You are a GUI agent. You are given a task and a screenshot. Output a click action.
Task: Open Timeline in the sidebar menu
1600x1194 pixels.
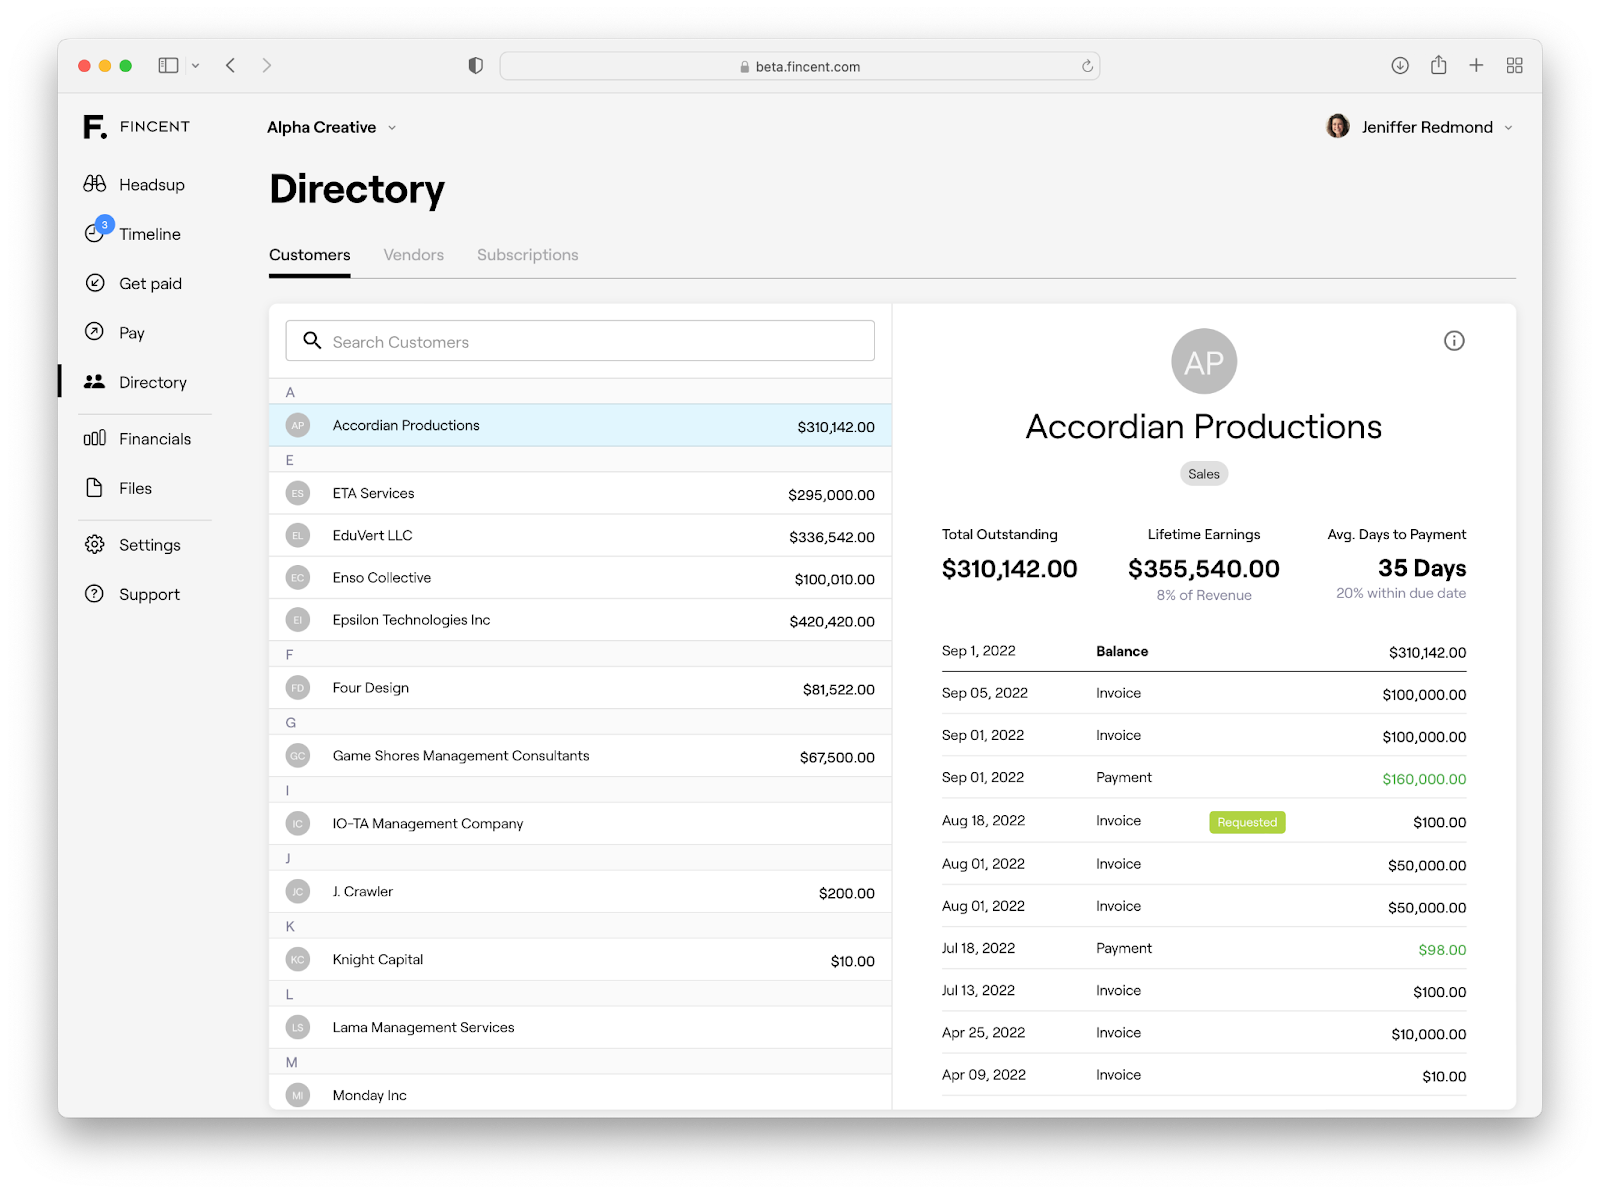point(150,234)
